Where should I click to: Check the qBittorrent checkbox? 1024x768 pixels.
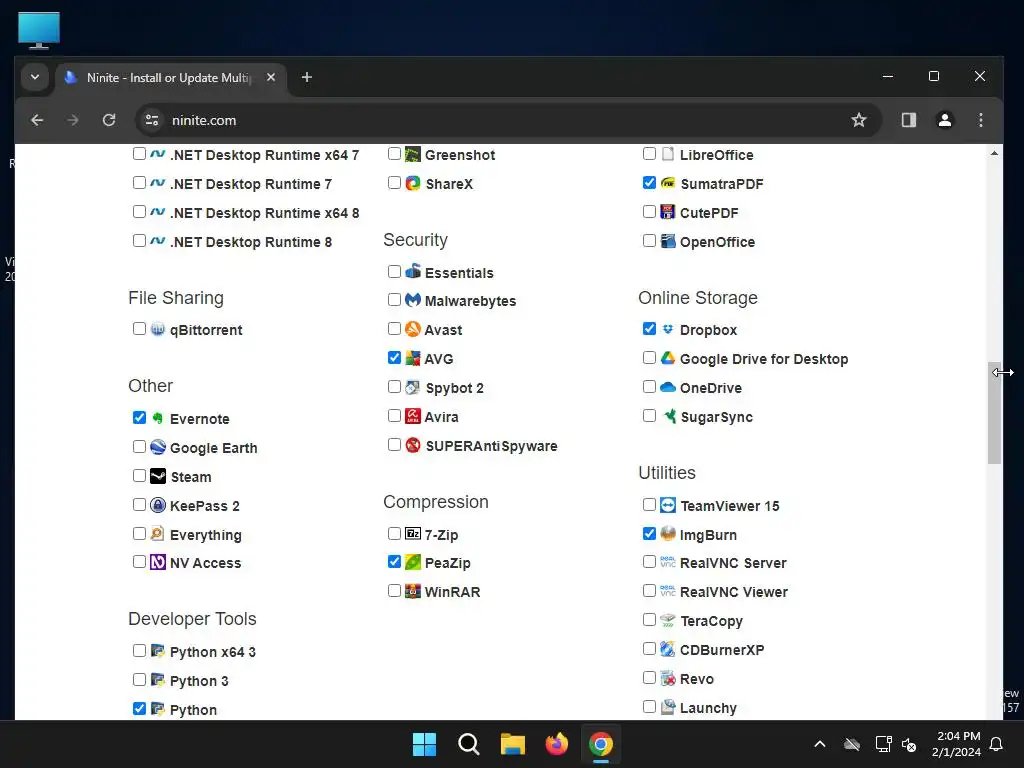coord(139,328)
